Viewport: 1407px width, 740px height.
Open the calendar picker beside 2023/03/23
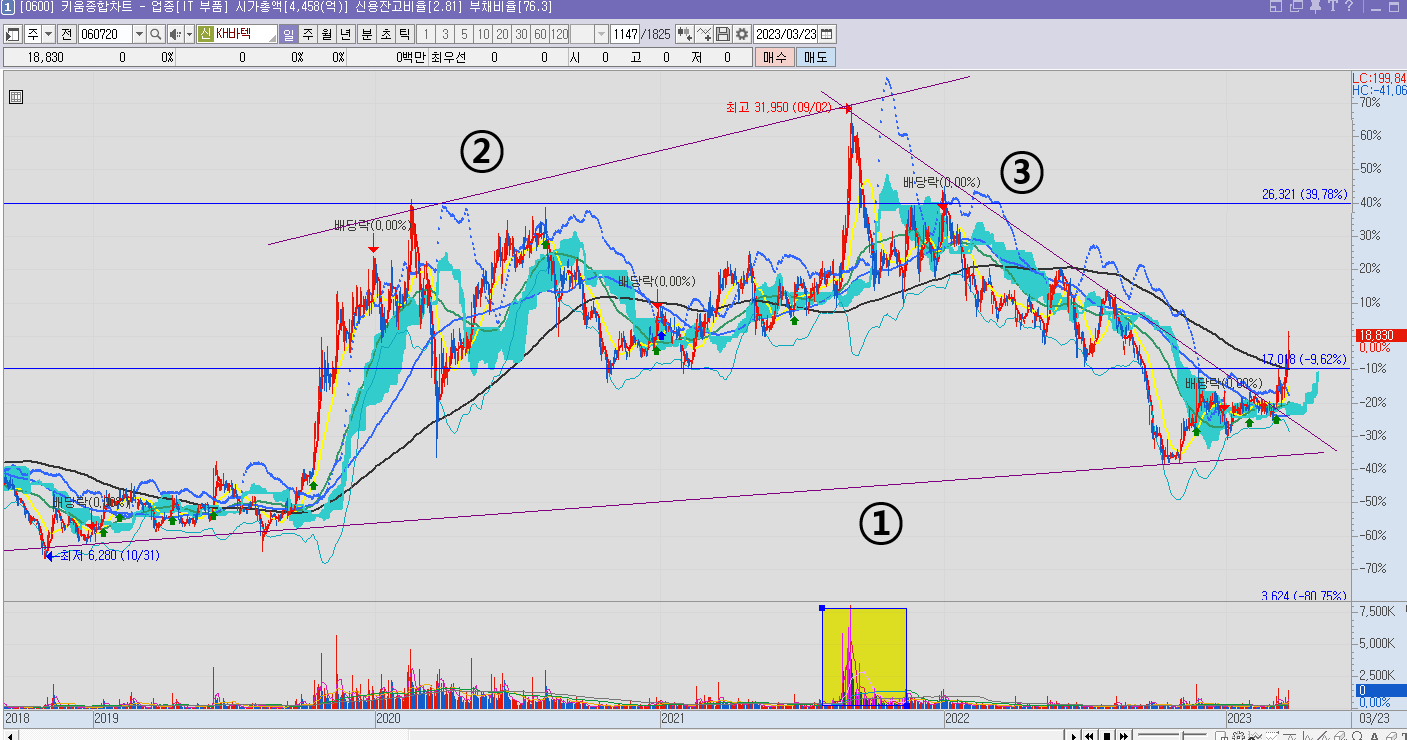click(x=827, y=34)
